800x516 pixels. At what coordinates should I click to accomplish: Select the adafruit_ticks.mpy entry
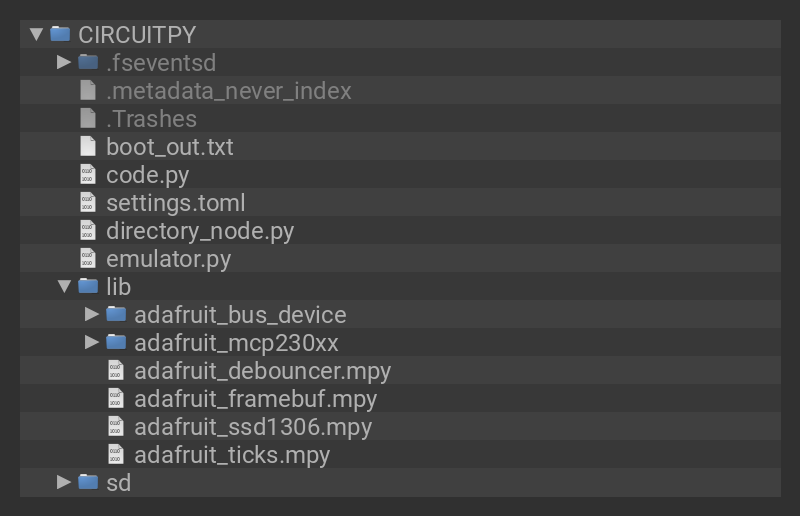coord(232,455)
